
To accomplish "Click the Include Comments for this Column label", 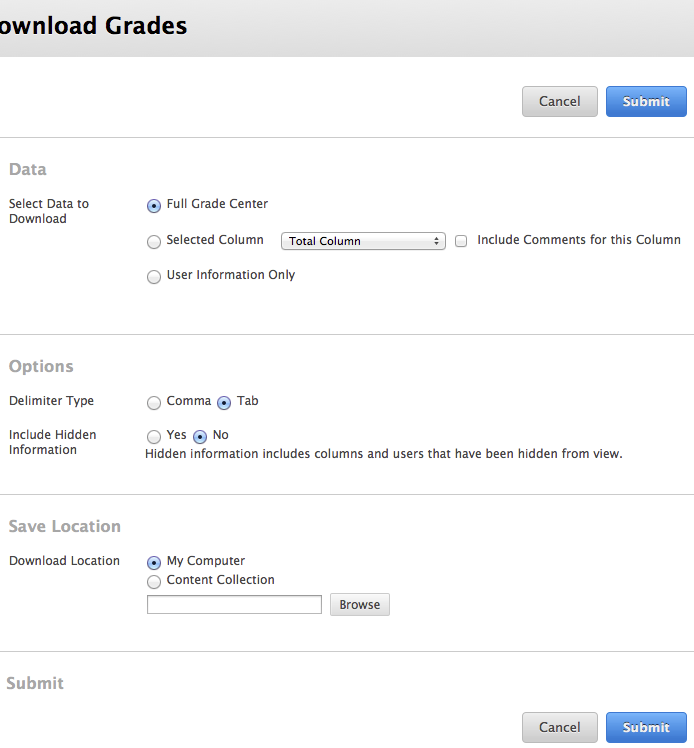I will (579, 239).
